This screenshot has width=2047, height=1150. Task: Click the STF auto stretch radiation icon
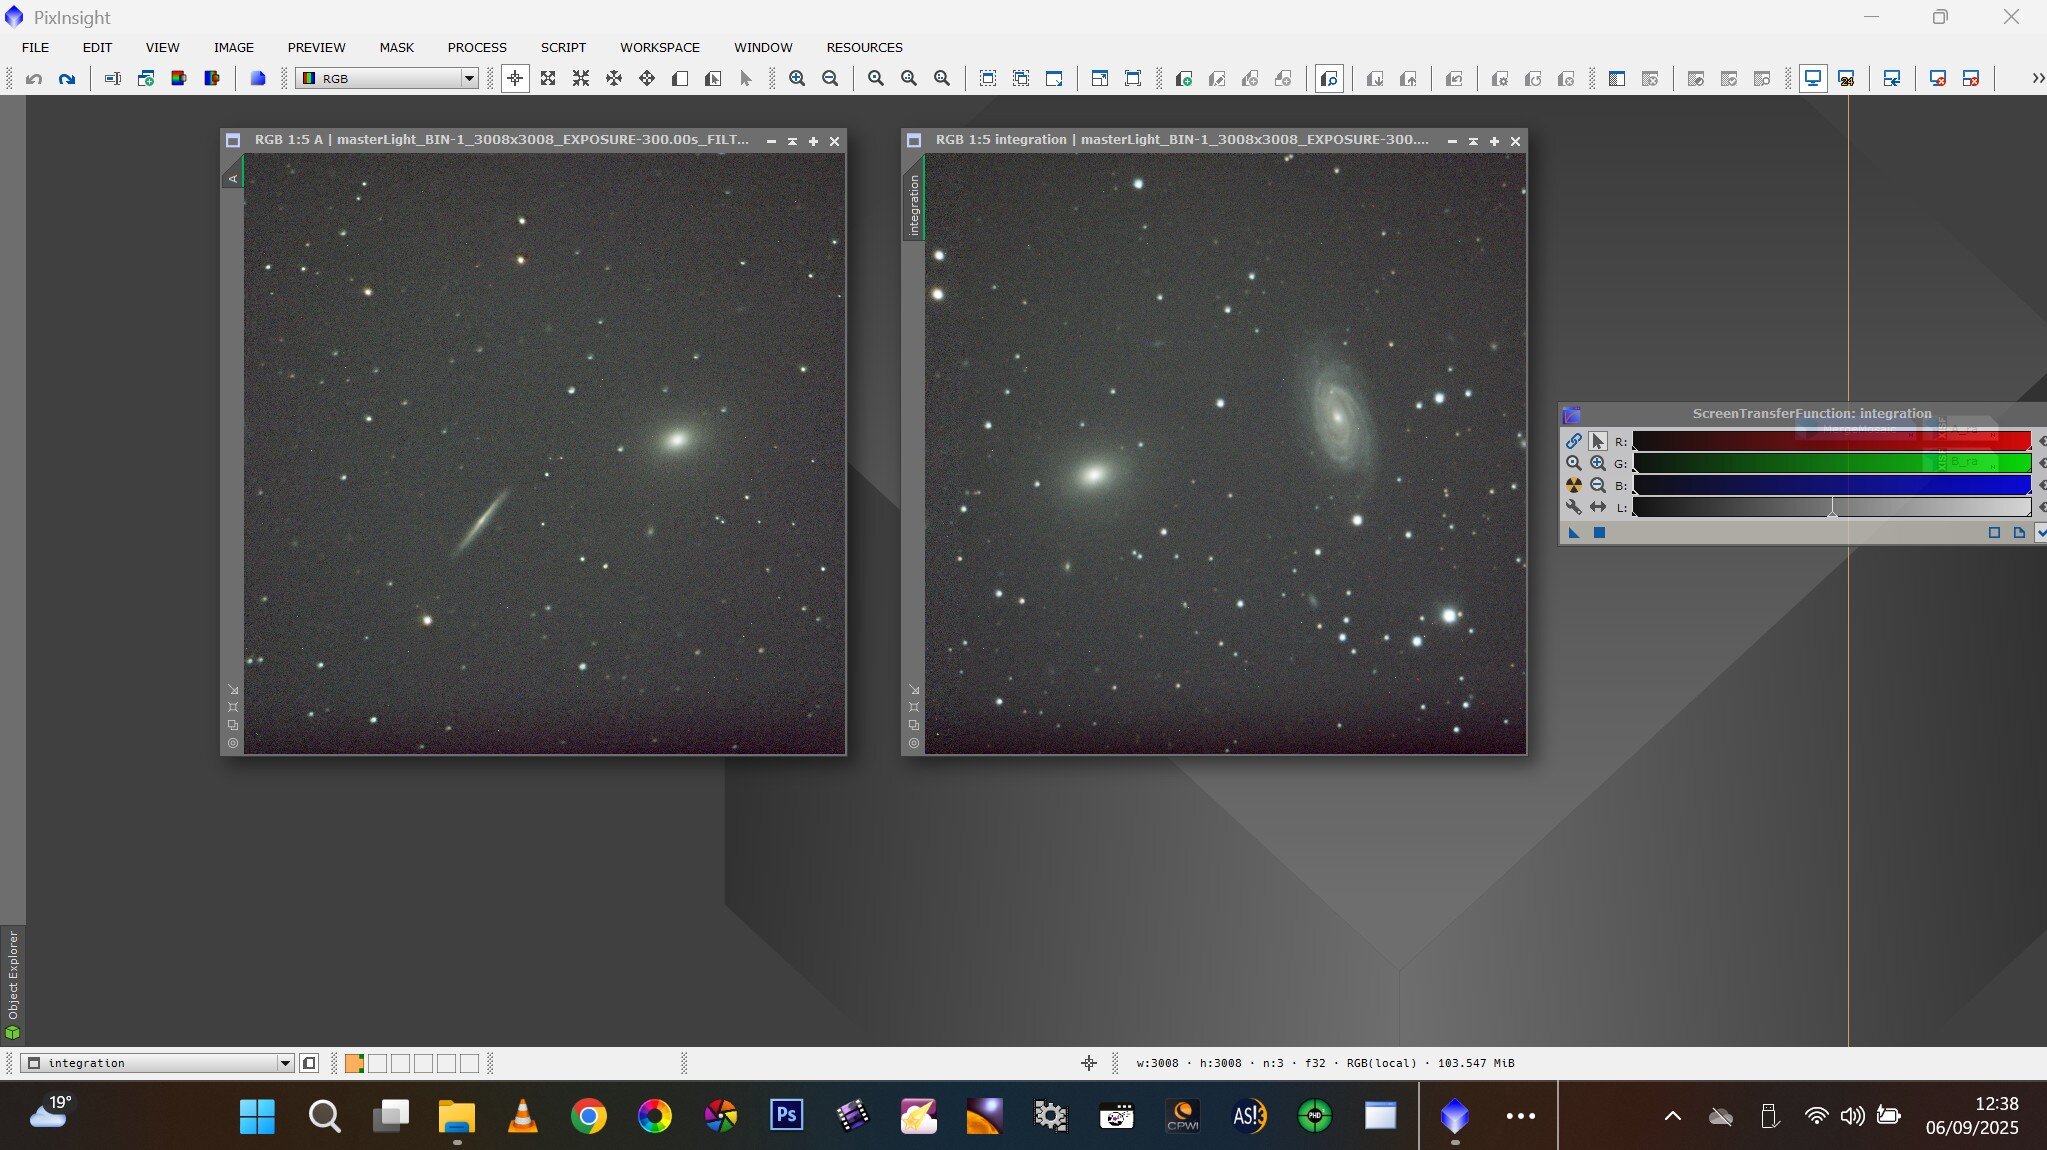point(1573,485)
